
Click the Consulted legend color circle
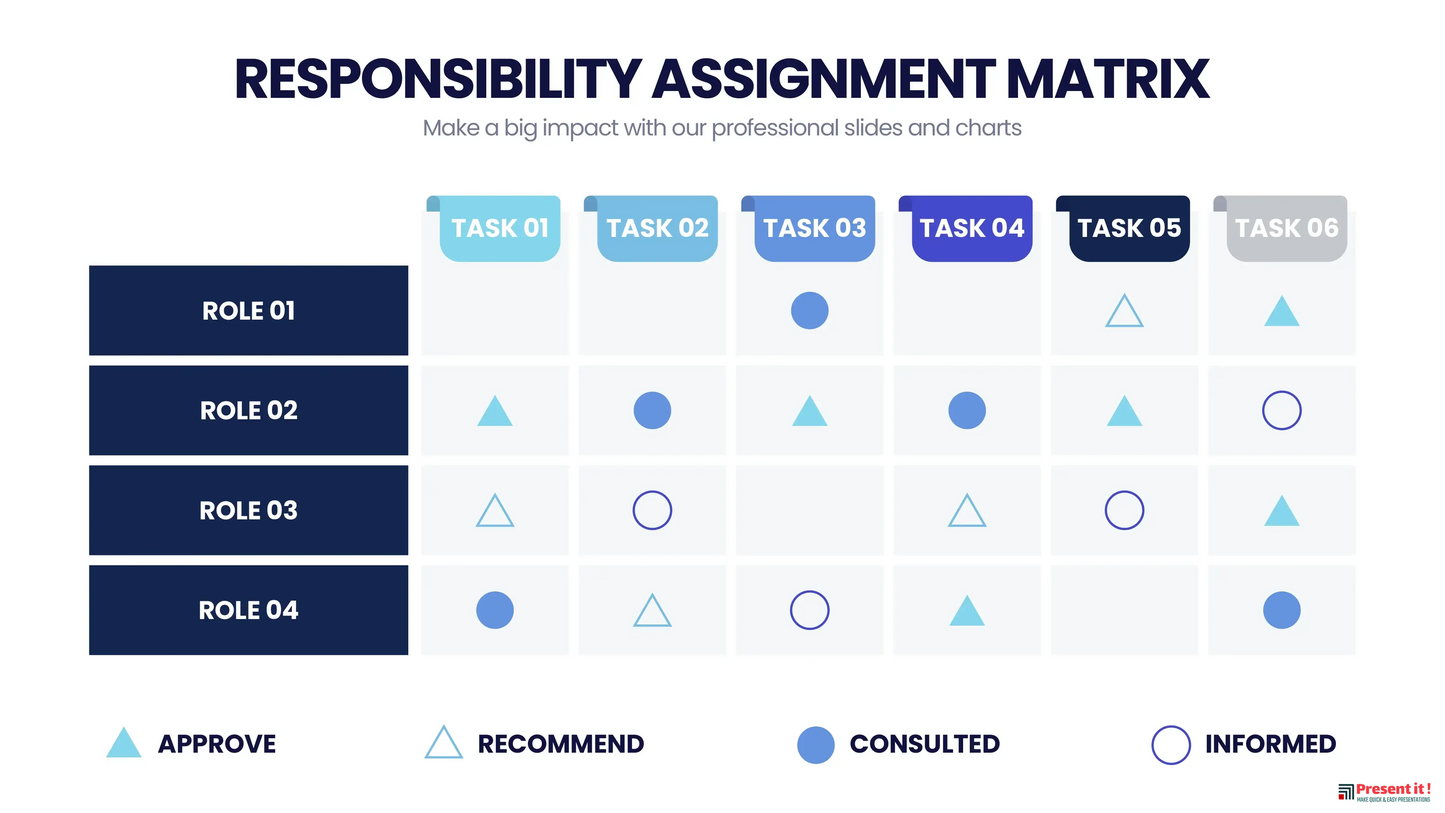tap(816, 745)
